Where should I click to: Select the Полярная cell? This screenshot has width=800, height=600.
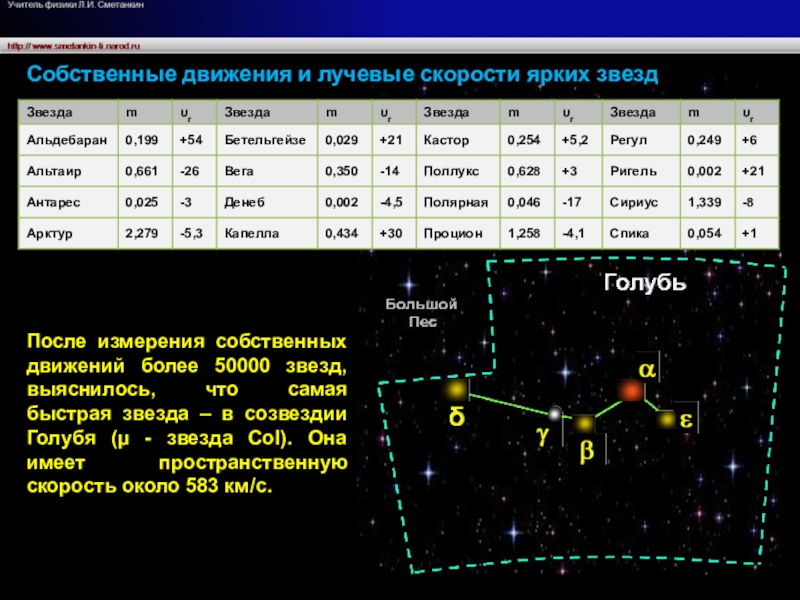coord(458,202)
